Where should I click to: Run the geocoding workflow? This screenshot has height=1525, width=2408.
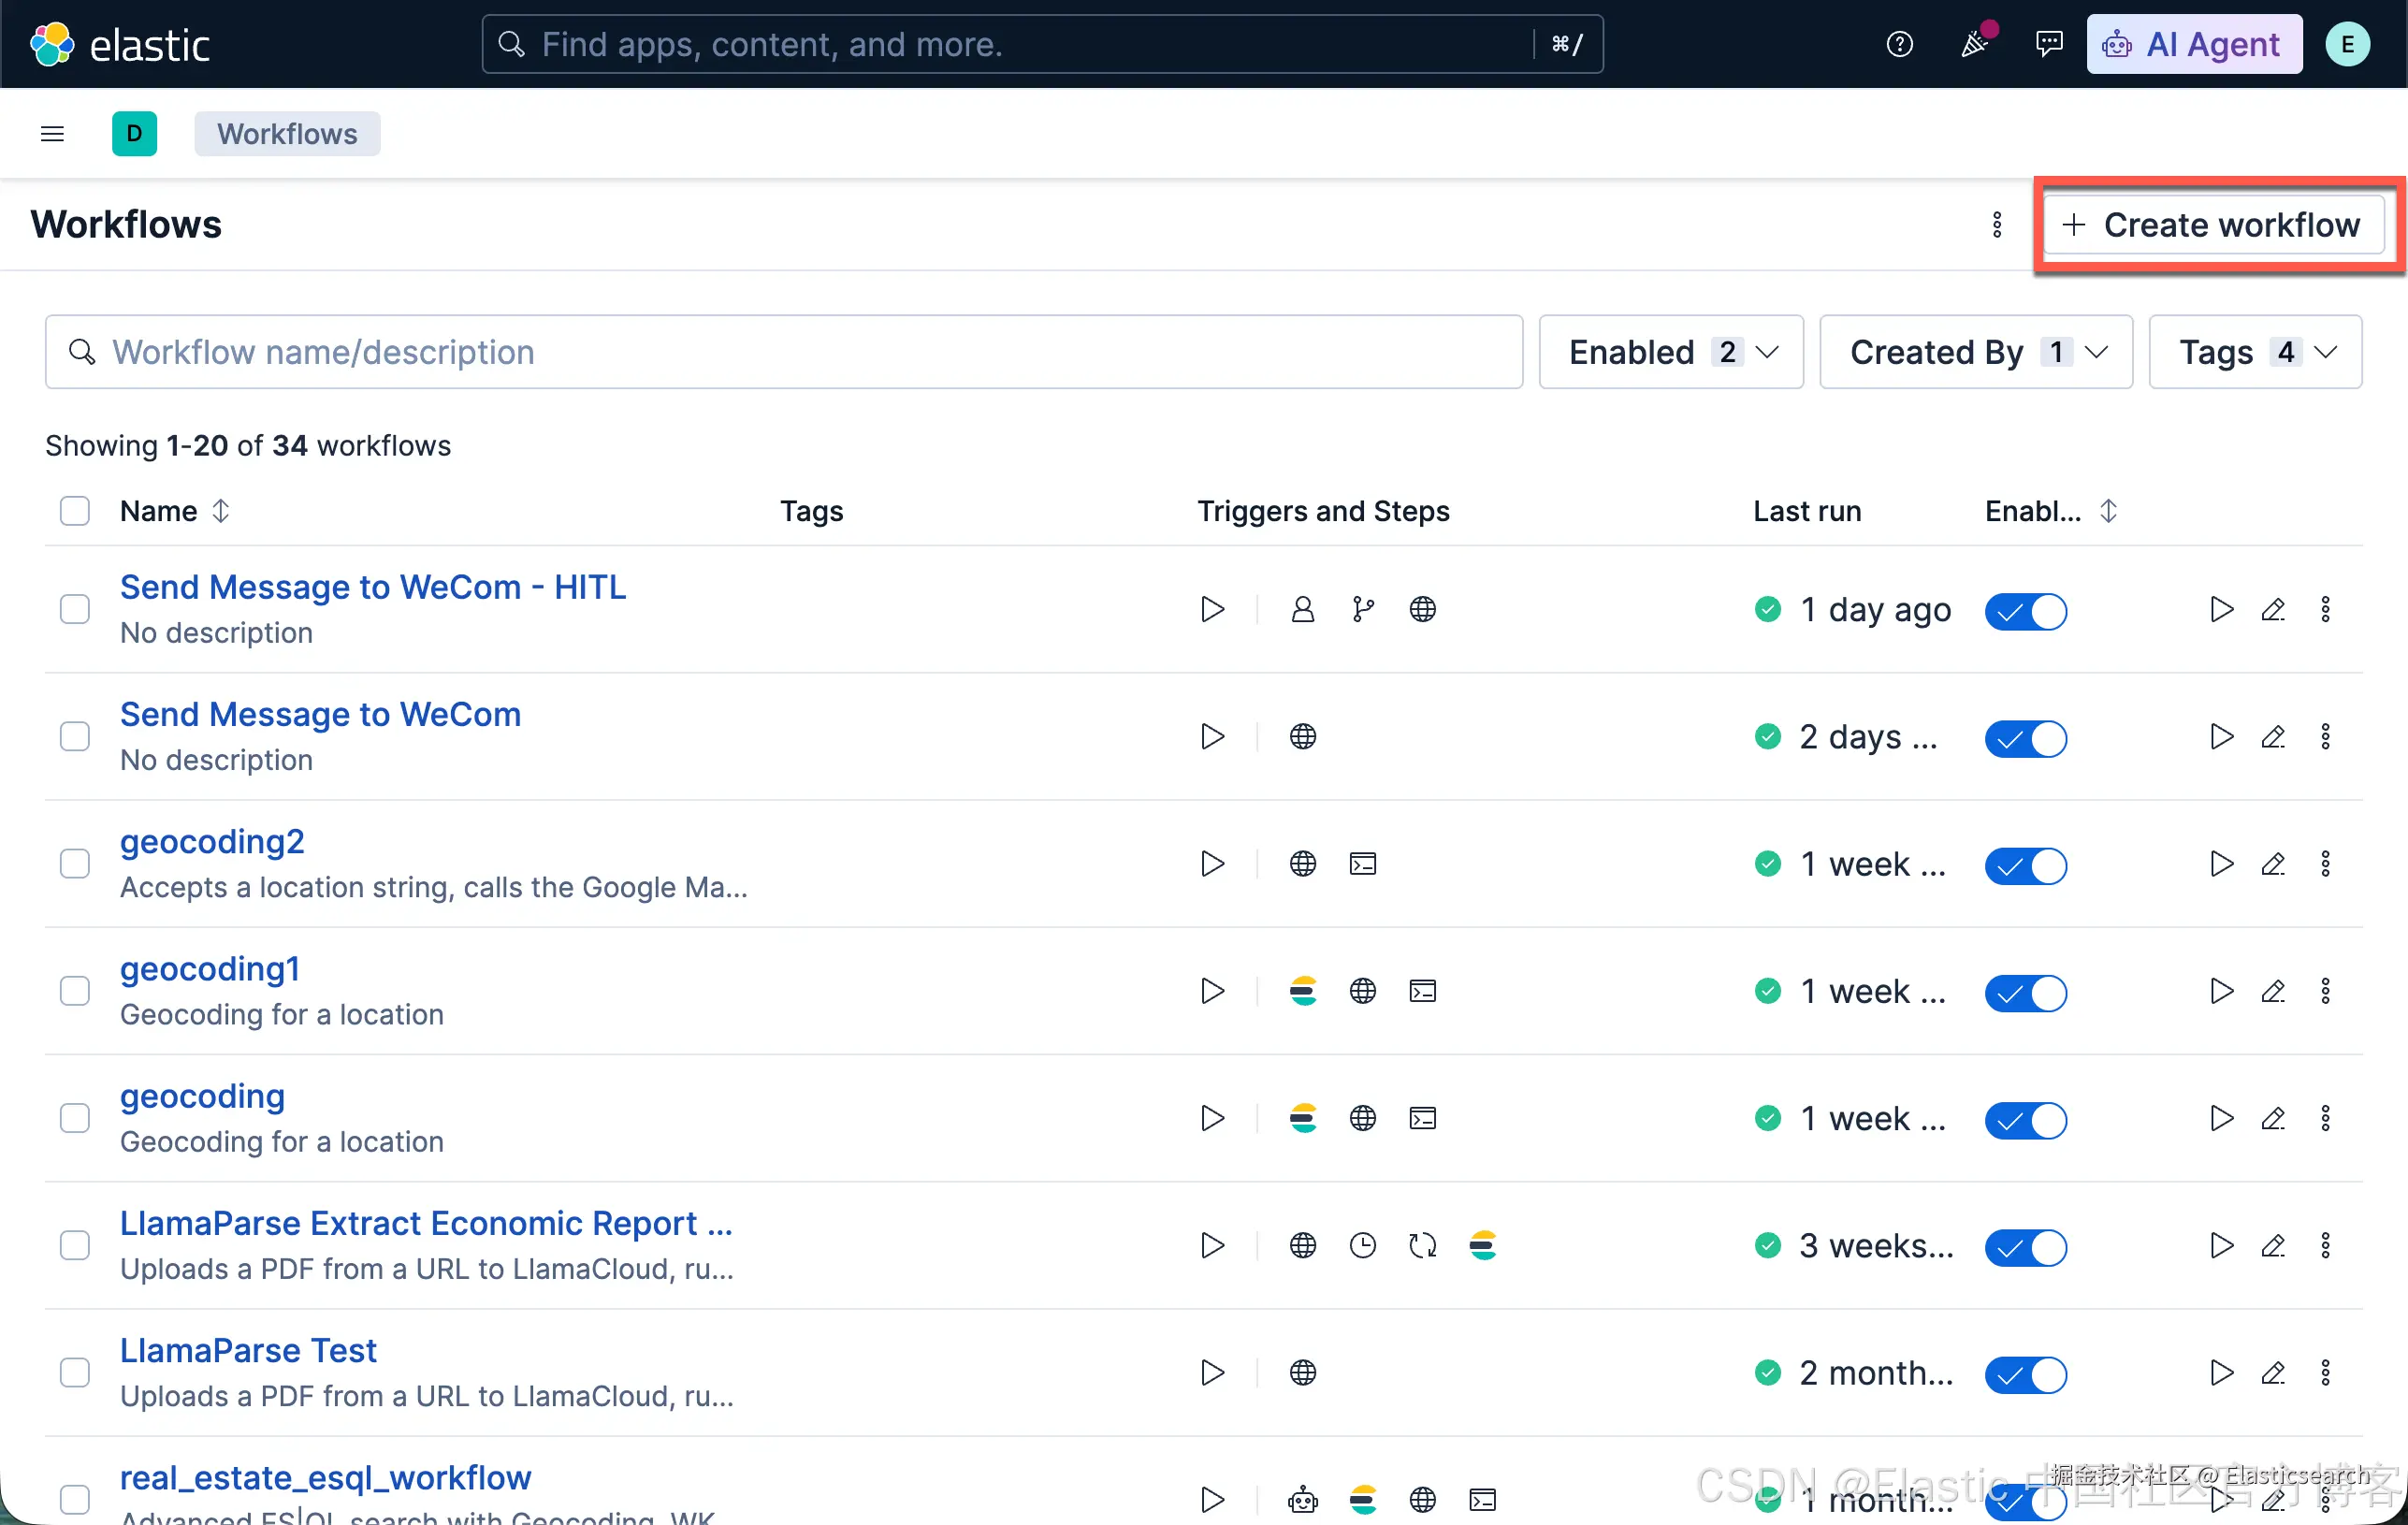(x=2221, y=1117)
